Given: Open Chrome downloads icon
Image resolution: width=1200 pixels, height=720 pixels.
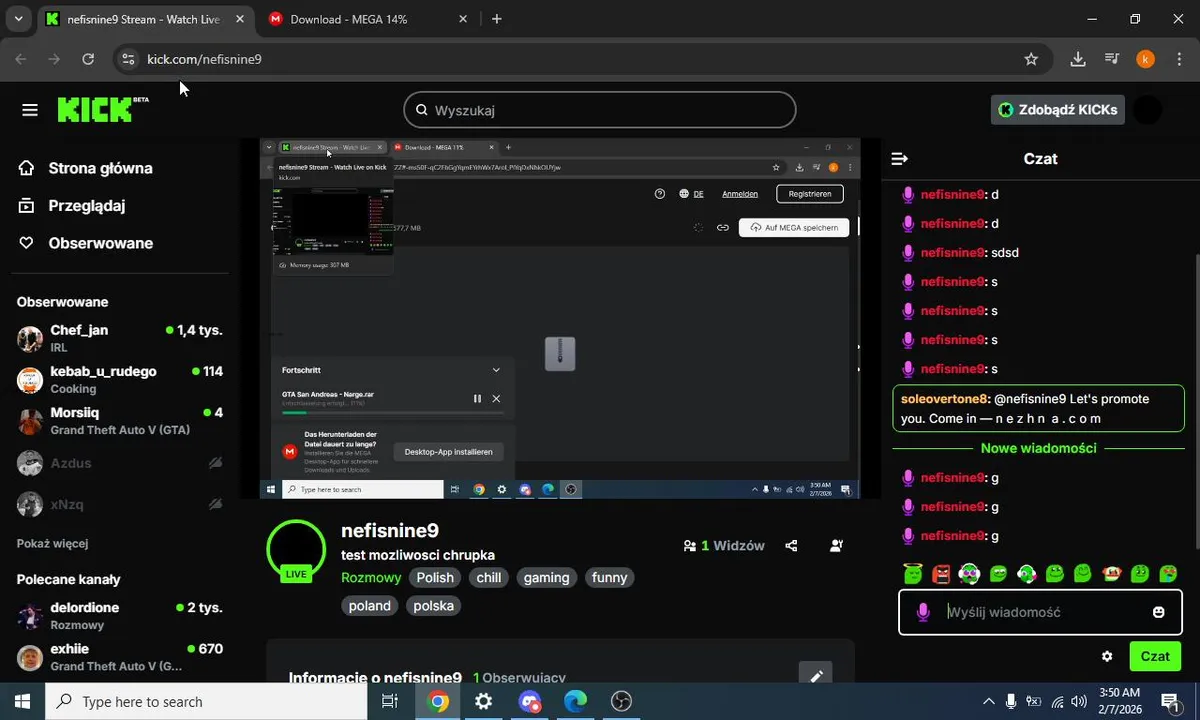Looking at the screenshot, I should [x=1078, y=59].
